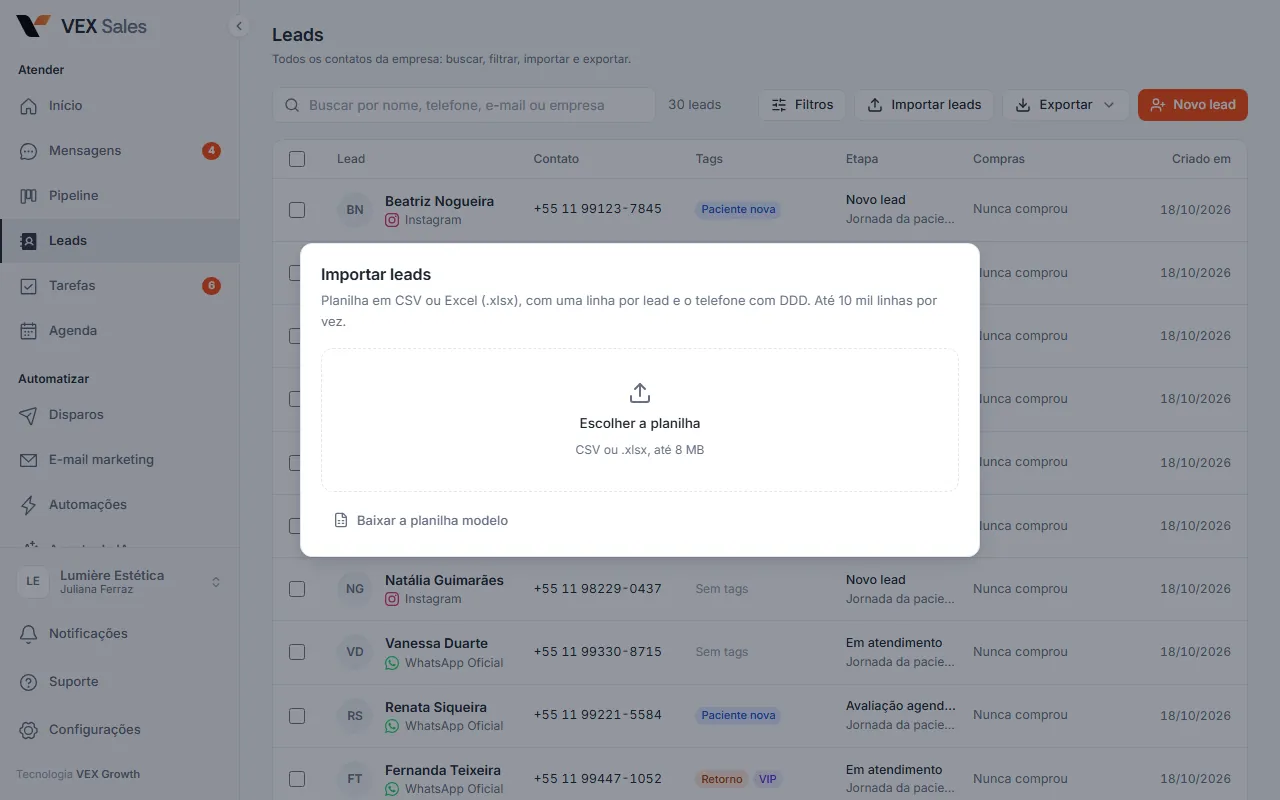The height and width of the screenshot is (800, 1280).
Task: Click the RS avatar for Renata Siqueira
Action: [x=355, y=716]
